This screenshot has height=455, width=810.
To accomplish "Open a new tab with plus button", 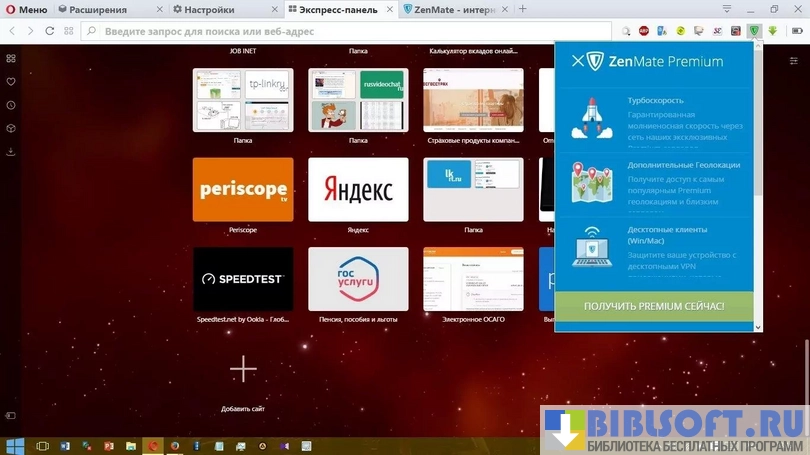I will click(x=522, y=9).
